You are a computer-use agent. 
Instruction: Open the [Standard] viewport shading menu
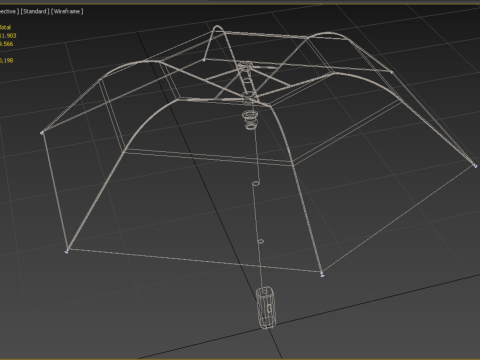click(x=35, y=11)
